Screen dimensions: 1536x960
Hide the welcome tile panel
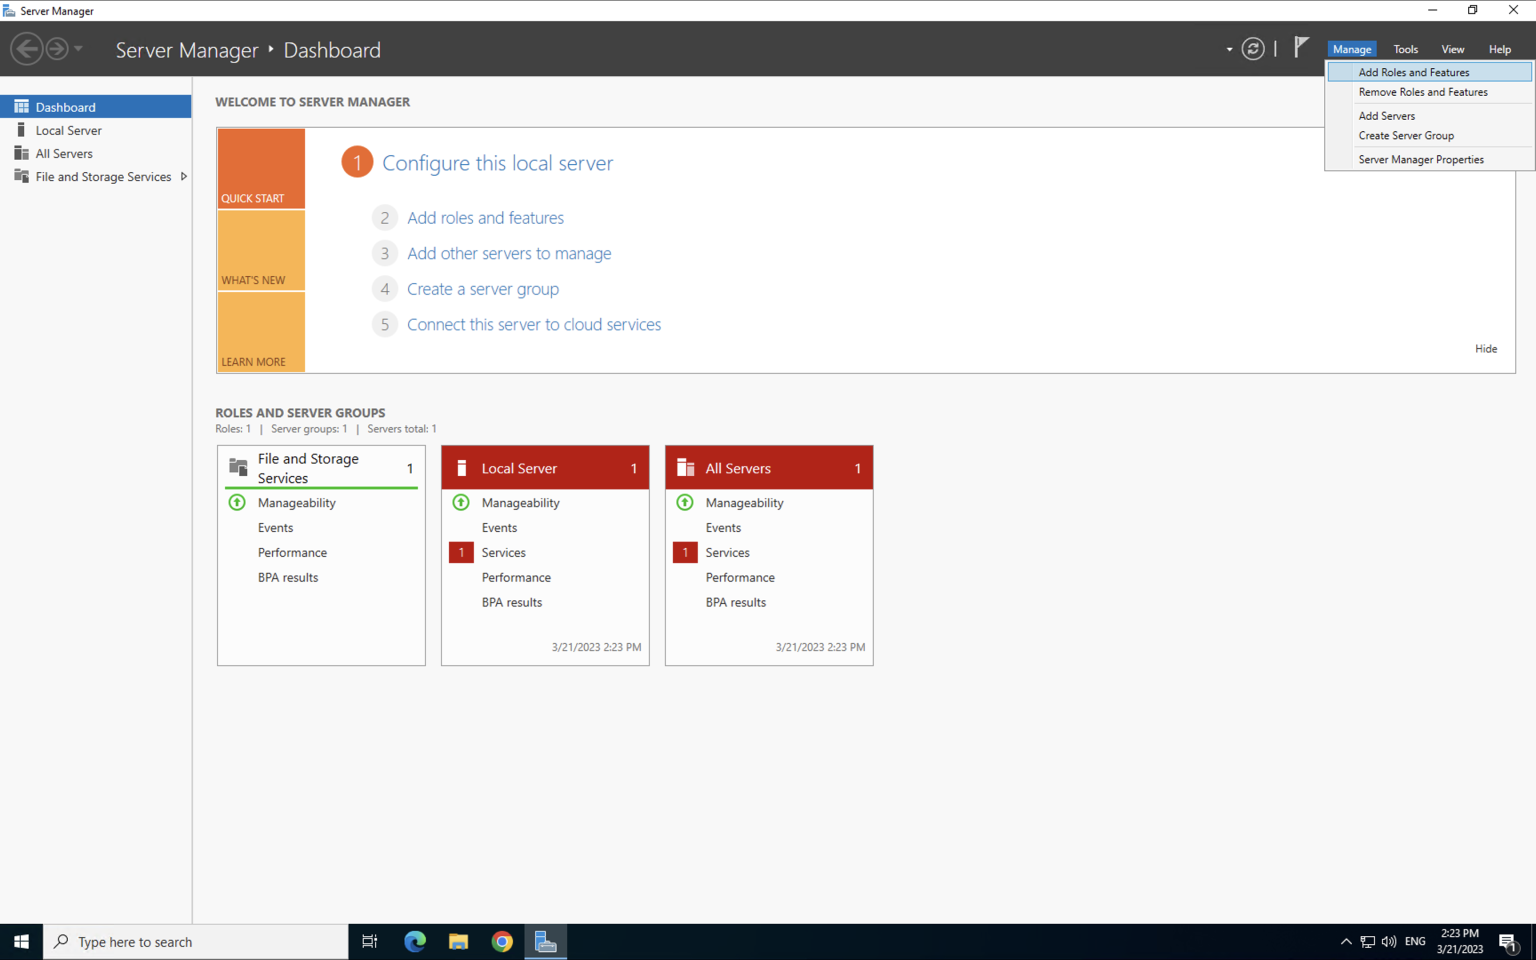point(1485,349)
